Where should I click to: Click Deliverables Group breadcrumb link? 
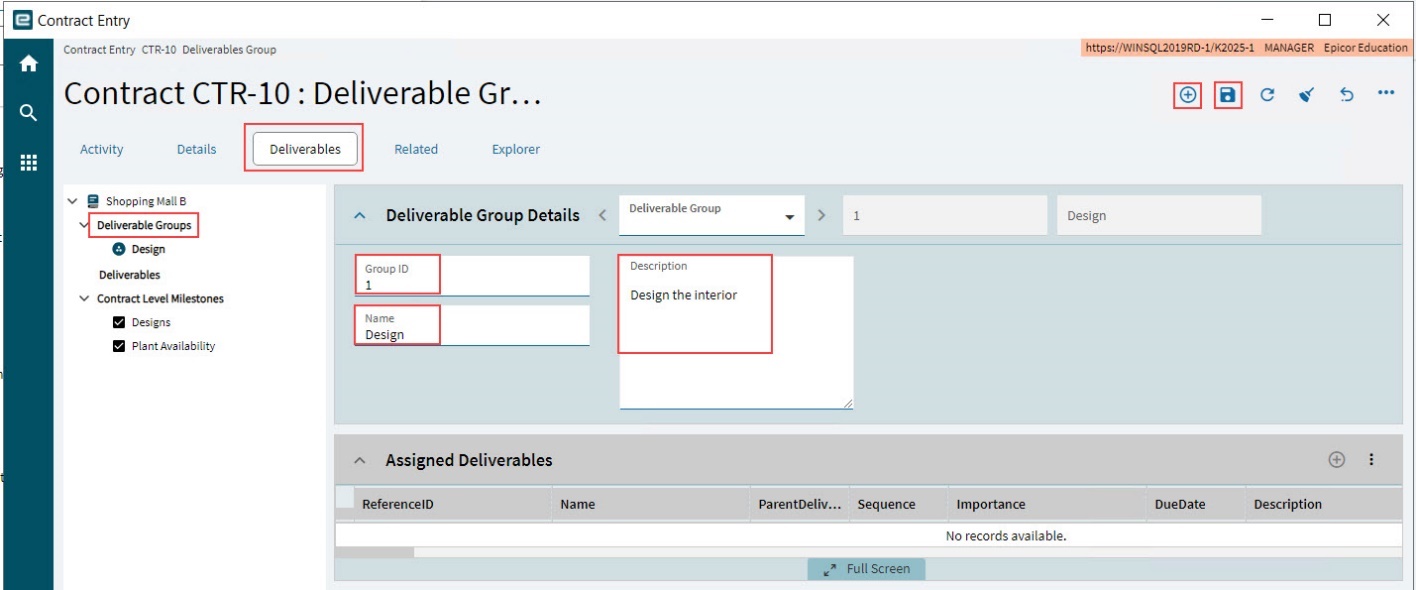click(x=229, y=49)
